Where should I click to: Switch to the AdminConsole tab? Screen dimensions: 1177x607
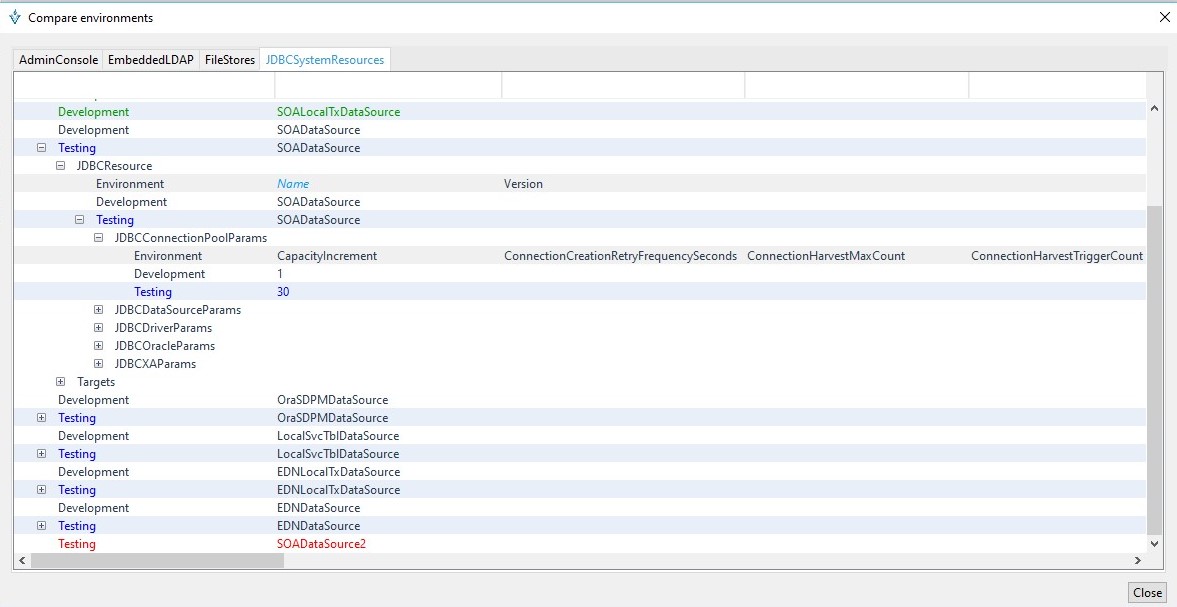click(58, 60)
